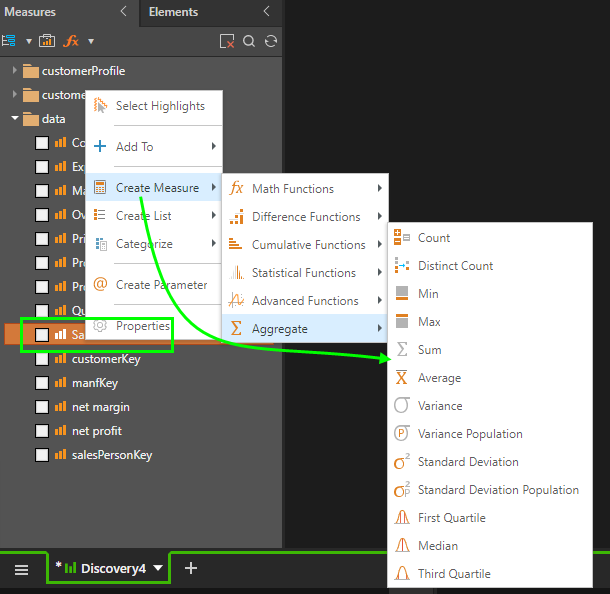This screenshot has height=594, width=610.
Task: Enable the salesPersonKey checkbox
Action: click(x=42, y=455)
